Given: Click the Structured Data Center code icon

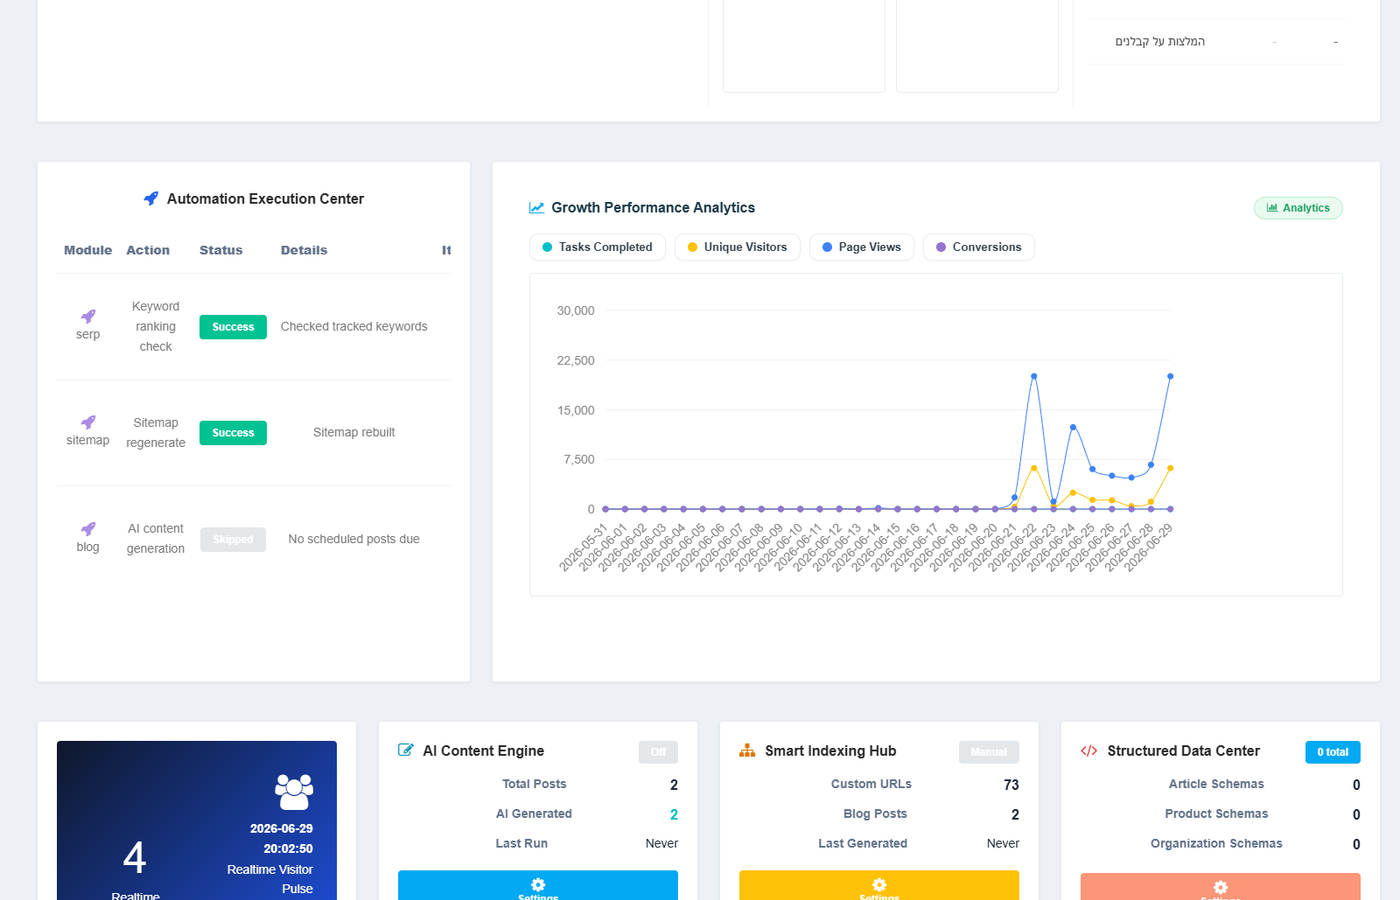Looking at the screenshot, I should tap(1089, 751).
